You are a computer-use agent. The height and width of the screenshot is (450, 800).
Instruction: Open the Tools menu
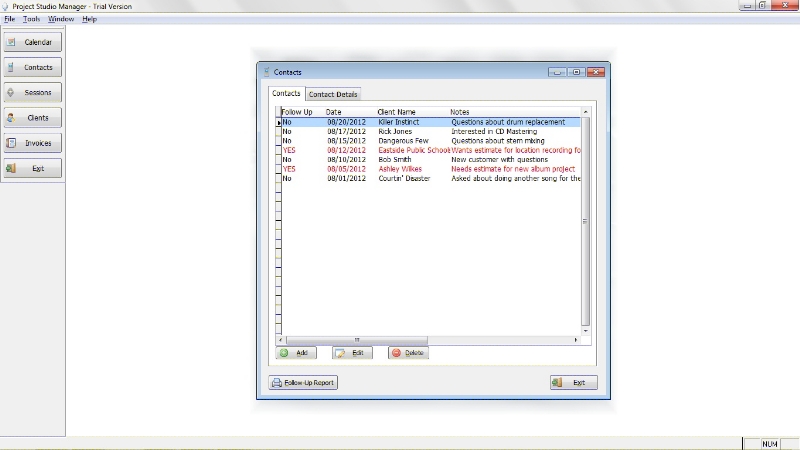32,19
